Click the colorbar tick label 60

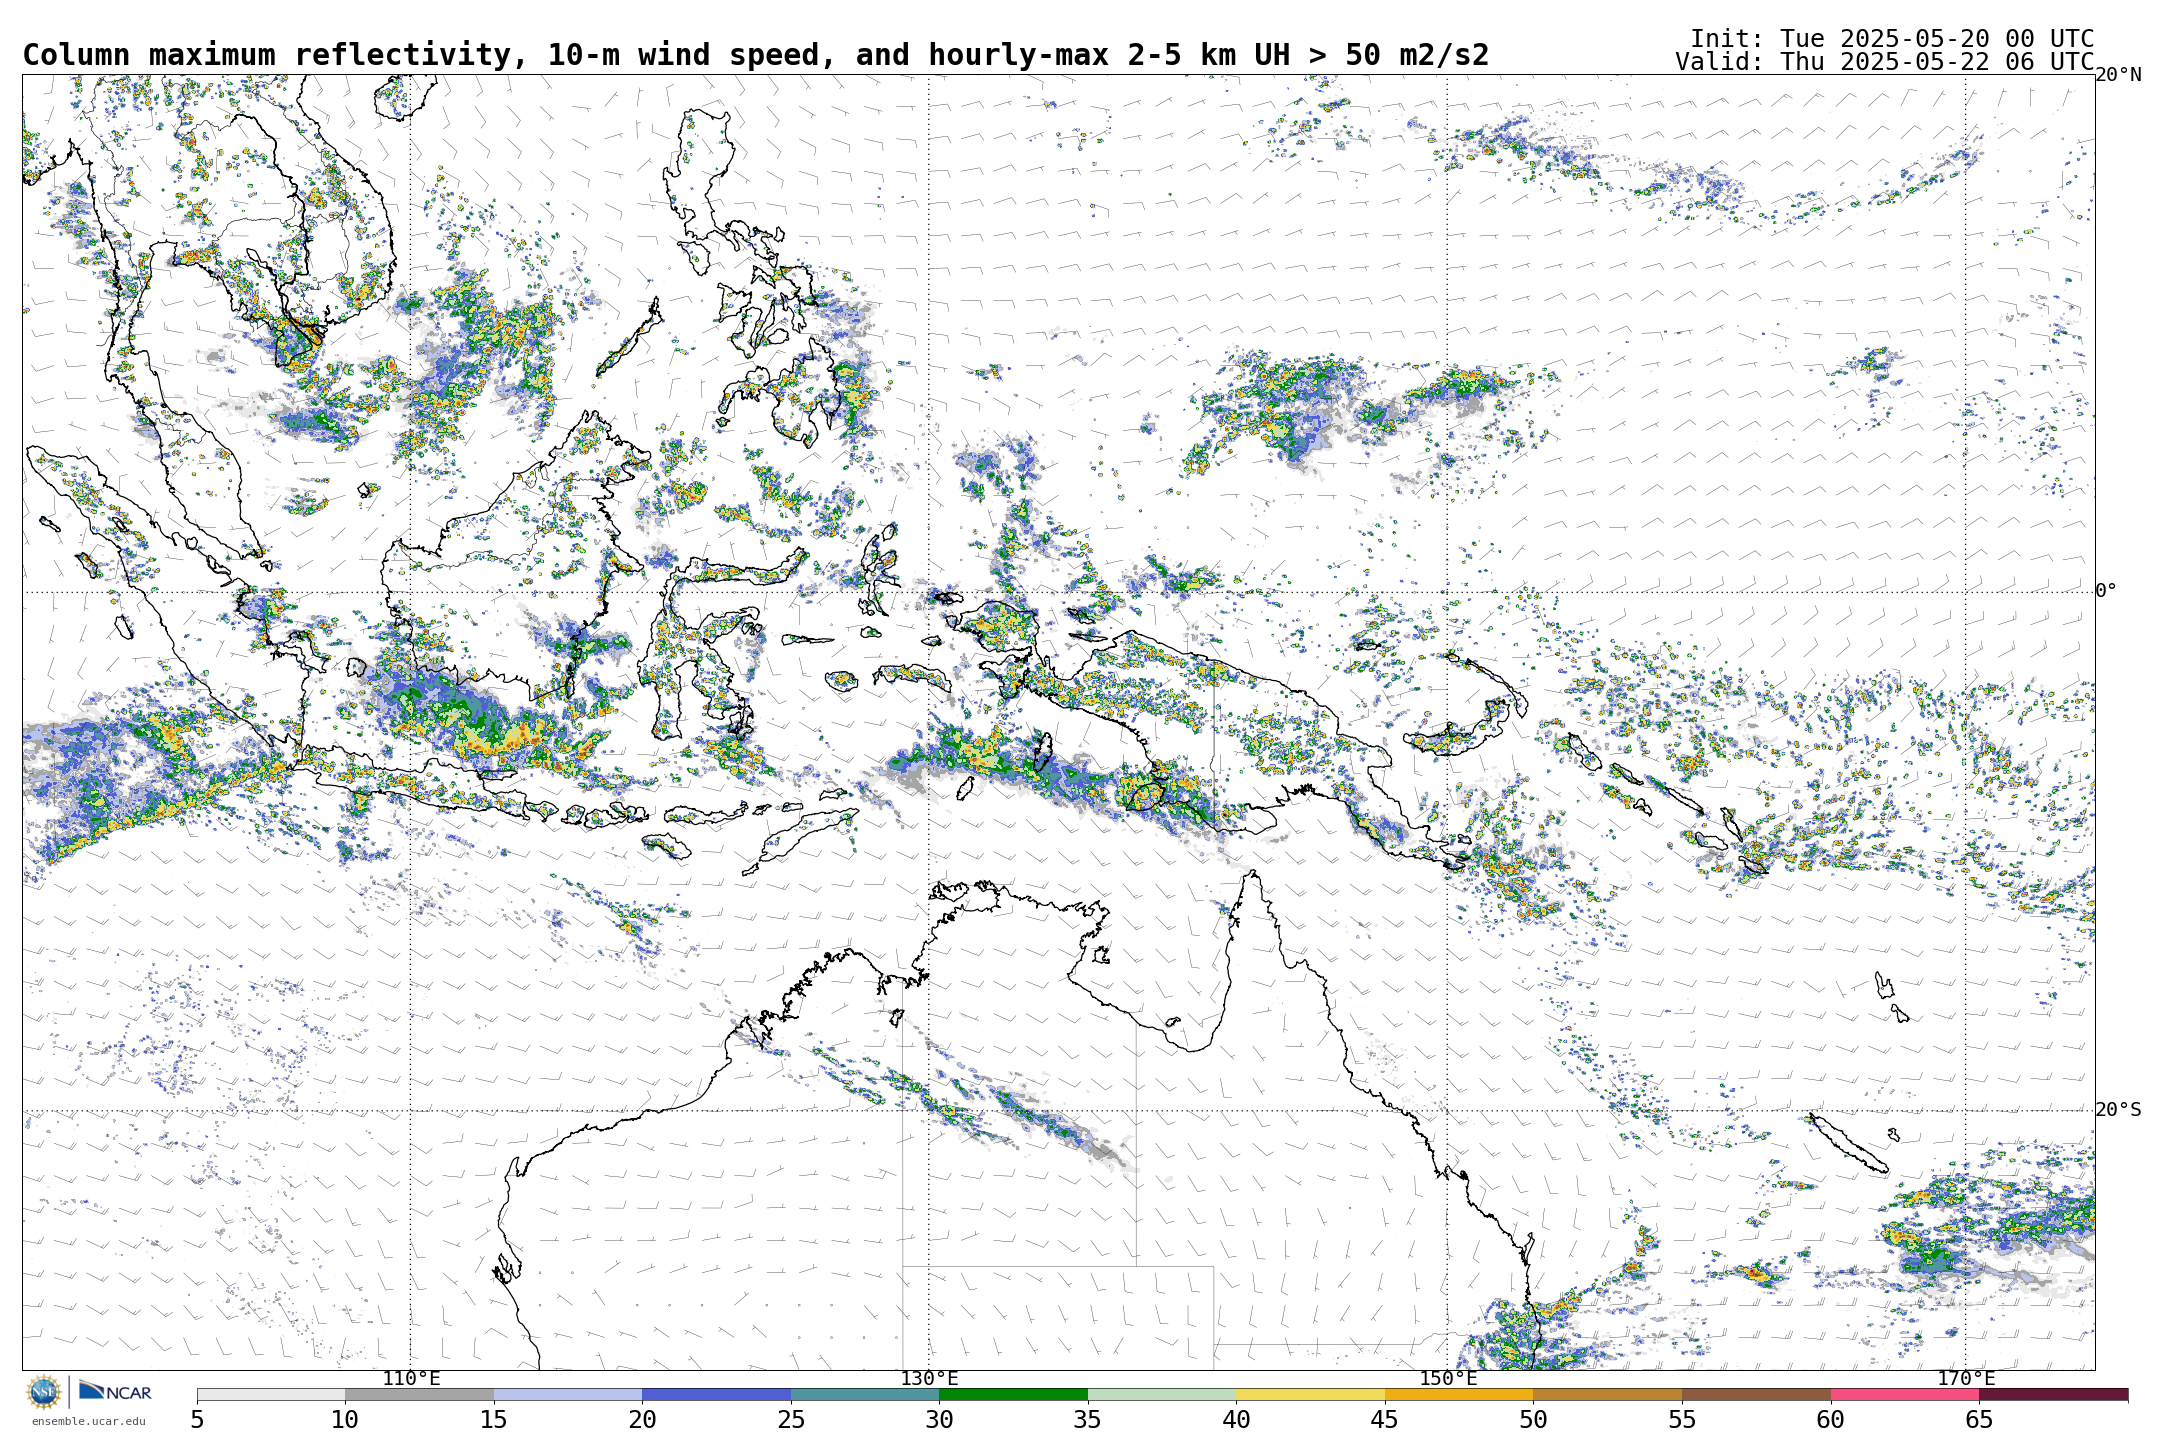coord(1831,1420)
